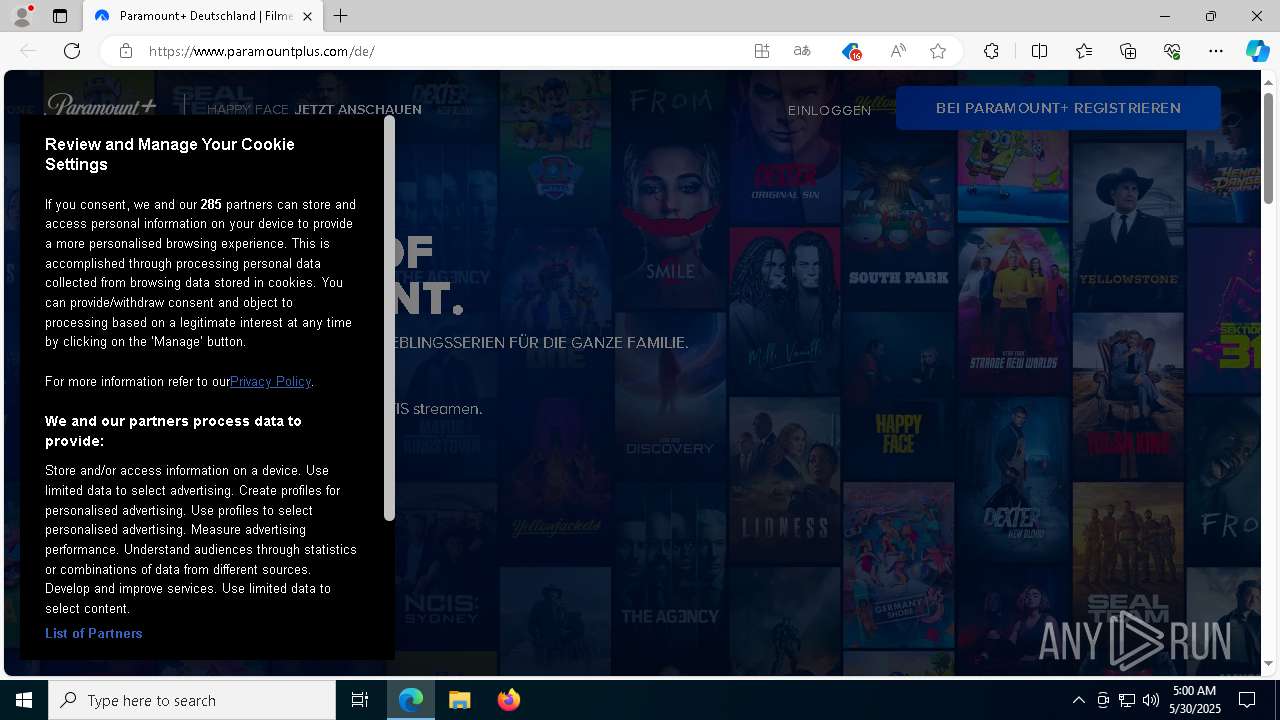The image size is (1280, 720).
Task: Select the Yellowstone poster thumbnail
Action: coord(1128,223)
